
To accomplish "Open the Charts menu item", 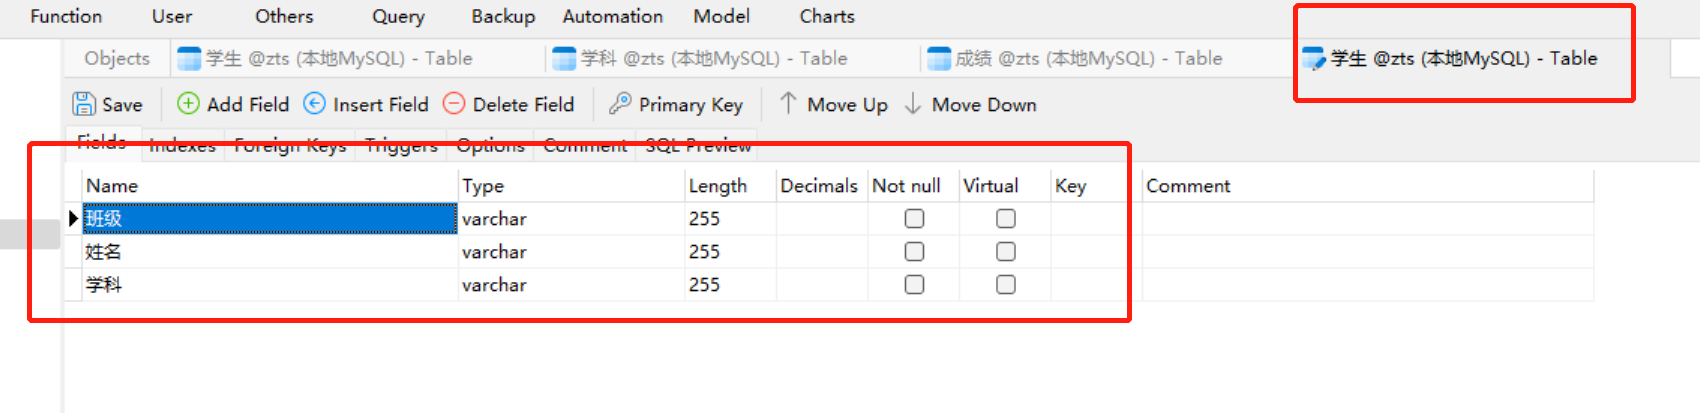I will point(827,16).
